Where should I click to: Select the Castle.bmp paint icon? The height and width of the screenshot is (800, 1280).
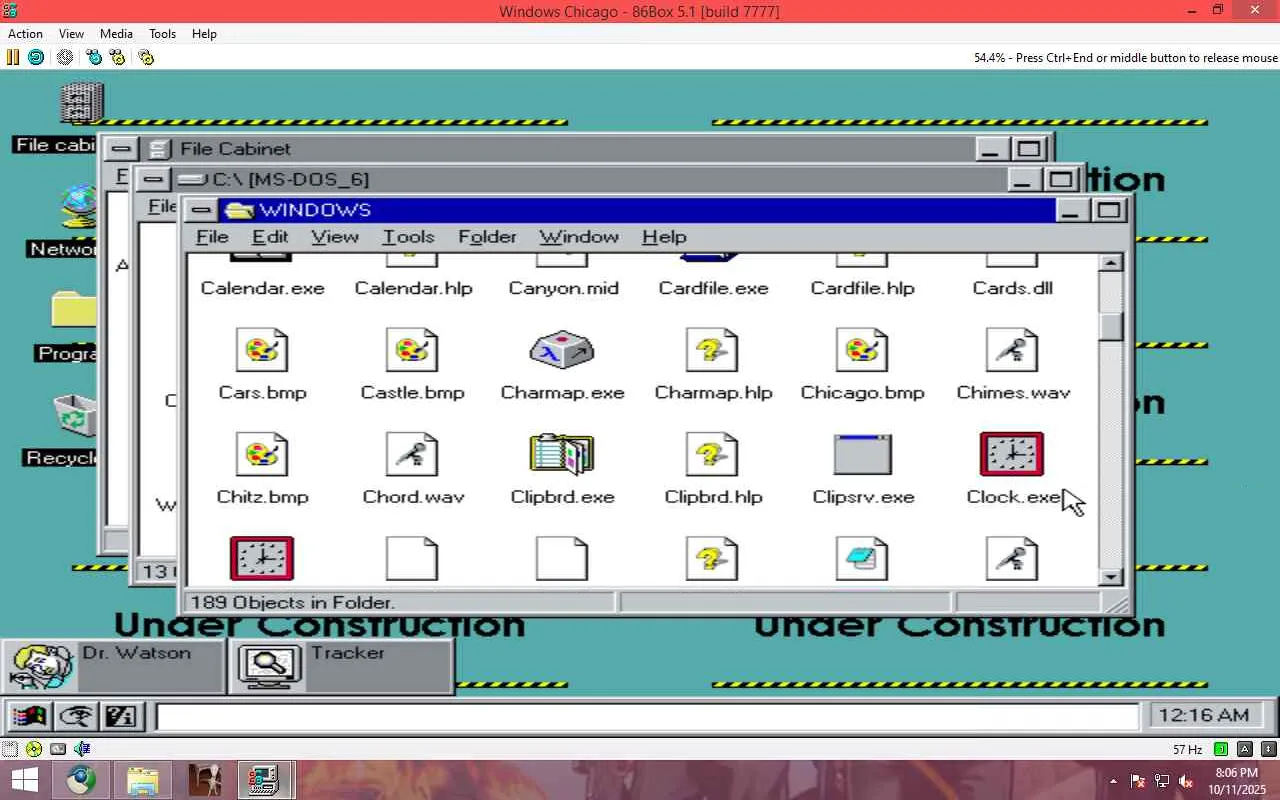click(x=412, y=350)
